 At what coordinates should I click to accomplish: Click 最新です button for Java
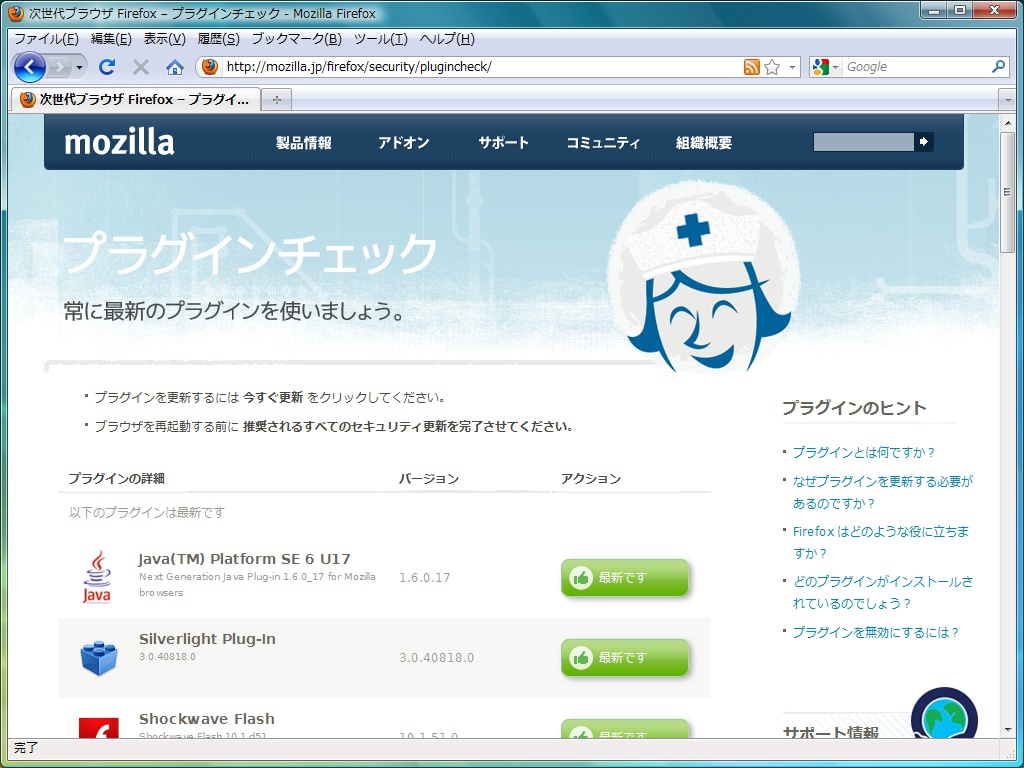[x=624, y=577]
